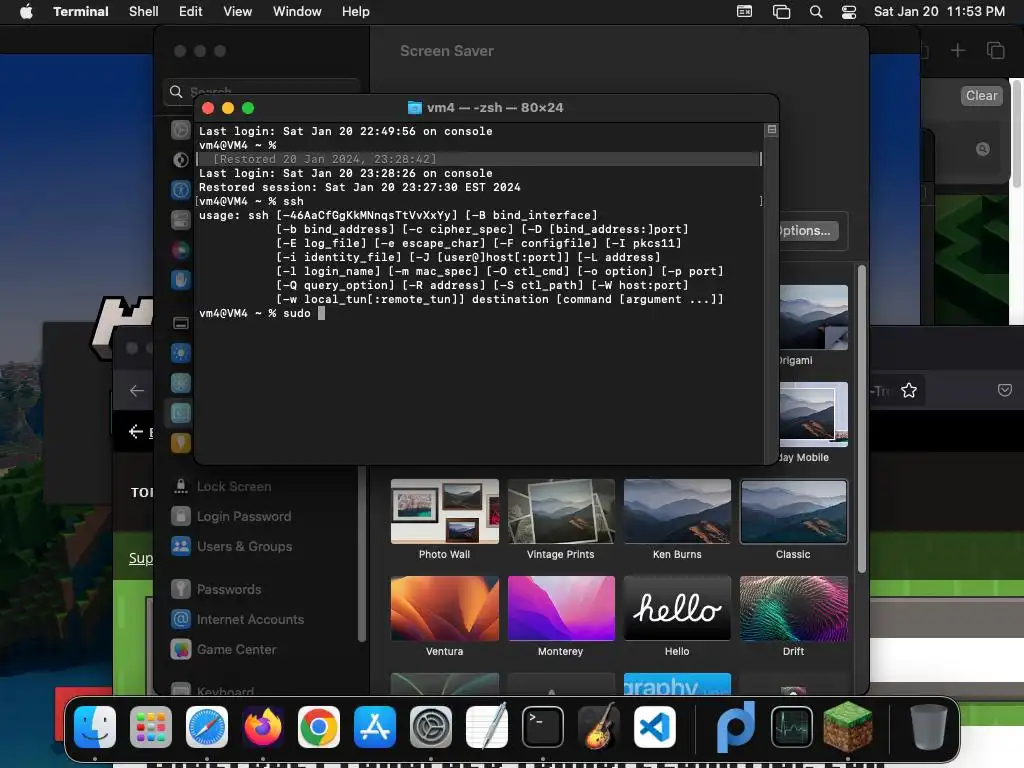Click the bookmark star in browser window

(908, 391)
